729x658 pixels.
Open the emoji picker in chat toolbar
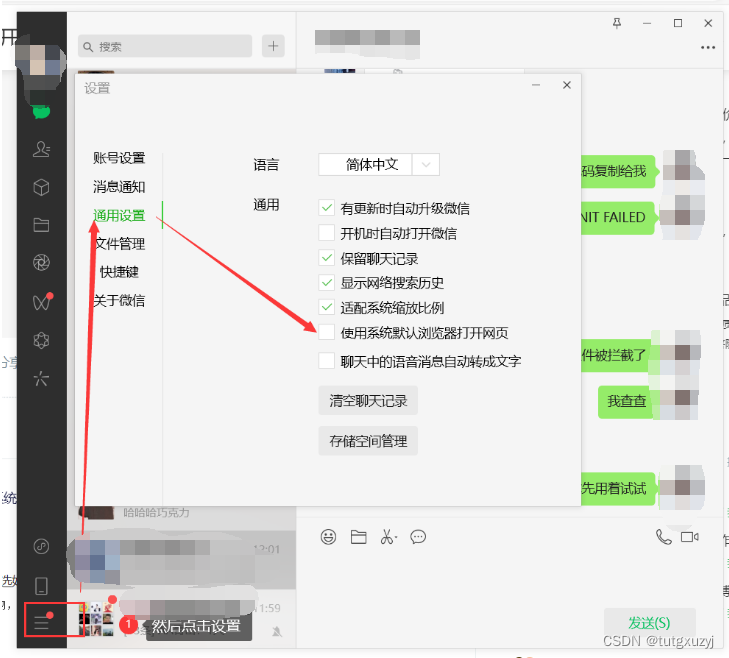click(328, 537)
